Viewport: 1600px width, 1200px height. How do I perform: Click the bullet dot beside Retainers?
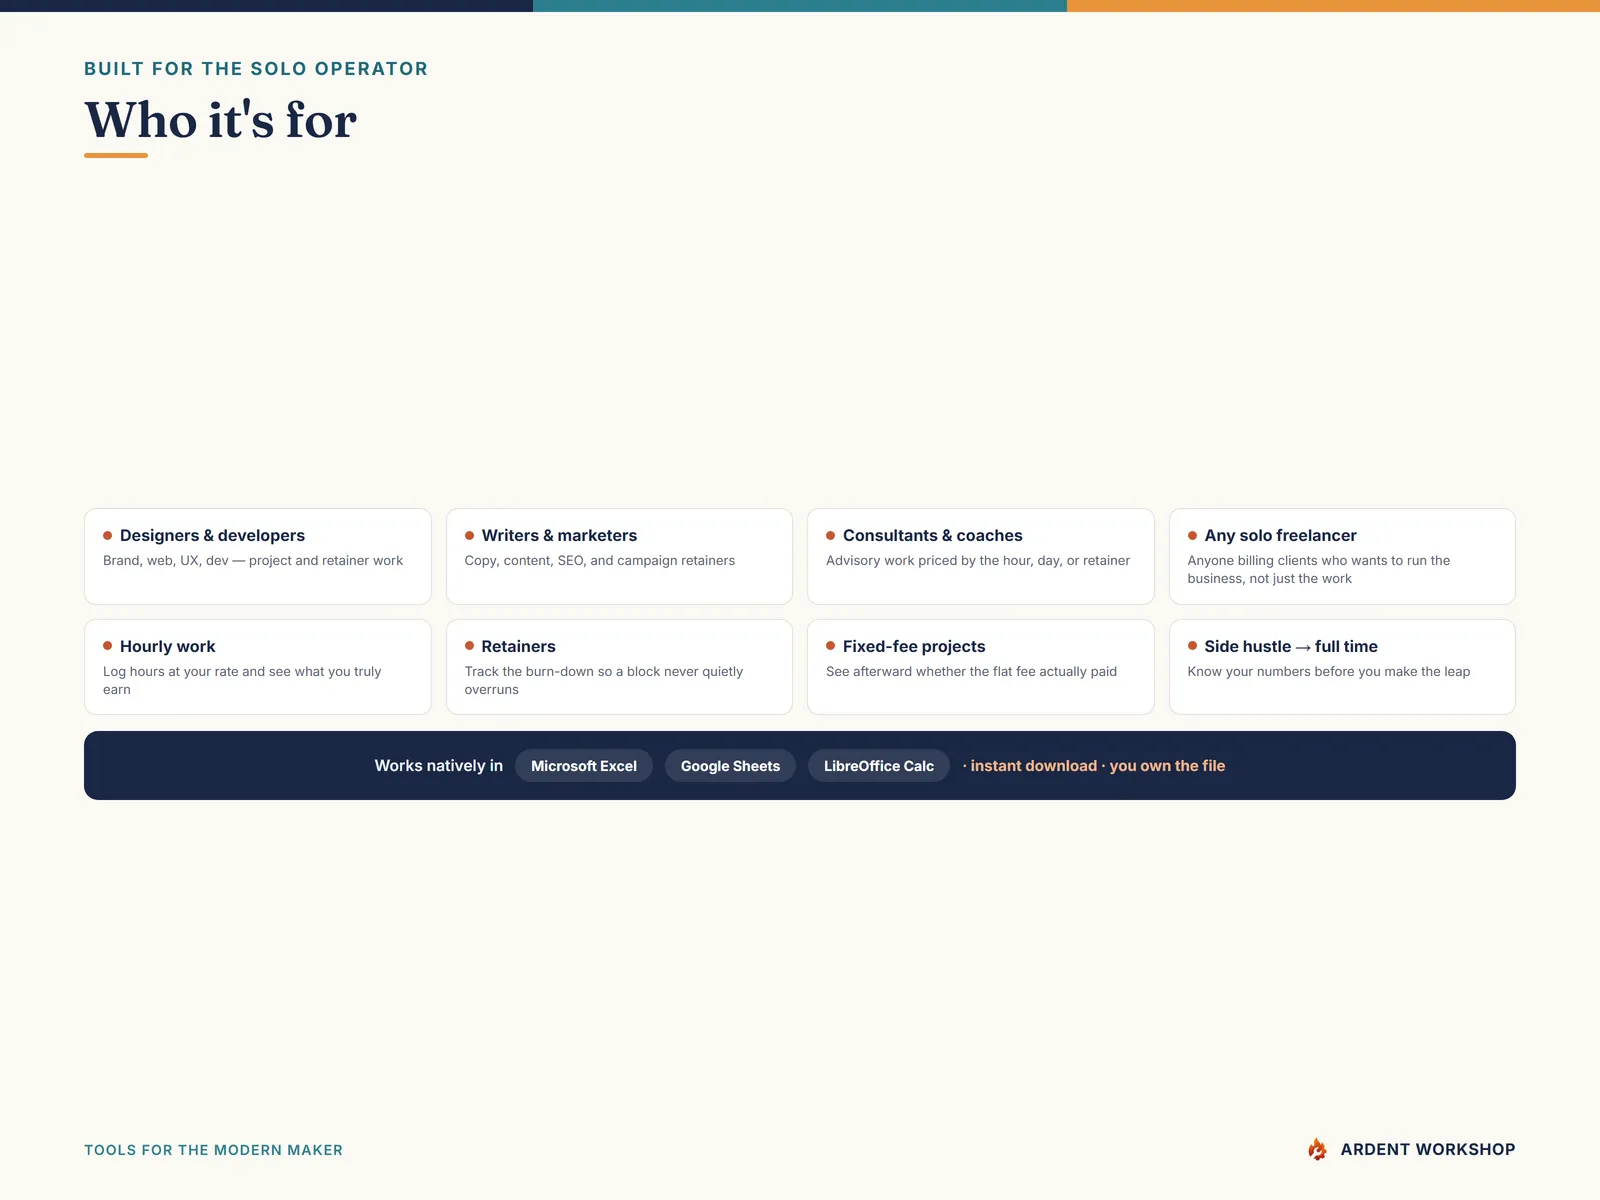469,646
